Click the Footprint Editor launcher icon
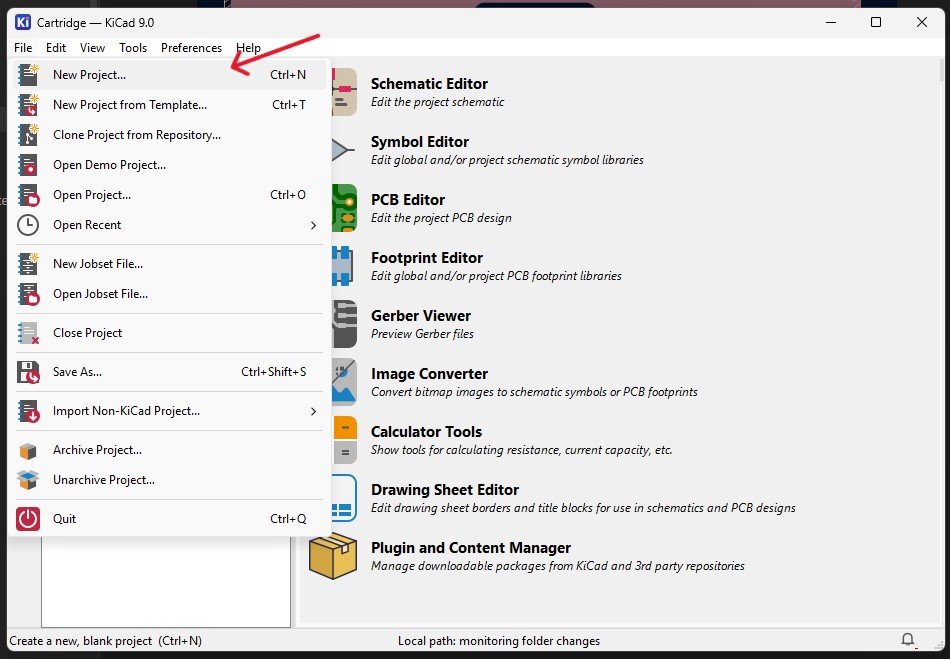950x659 pixels. (x=342, y=266)
